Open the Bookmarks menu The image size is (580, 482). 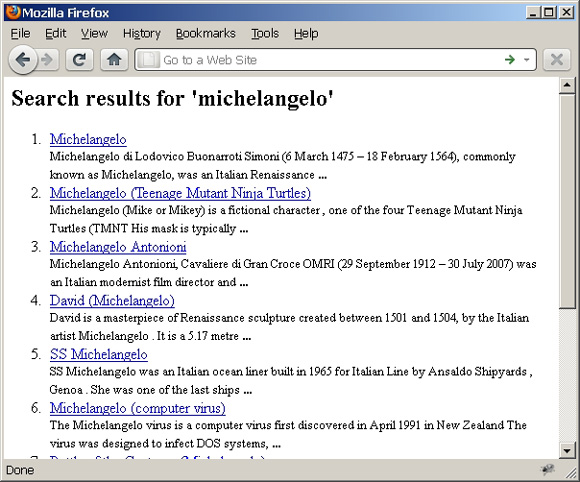pyautogui.click(x=206, y=34)
